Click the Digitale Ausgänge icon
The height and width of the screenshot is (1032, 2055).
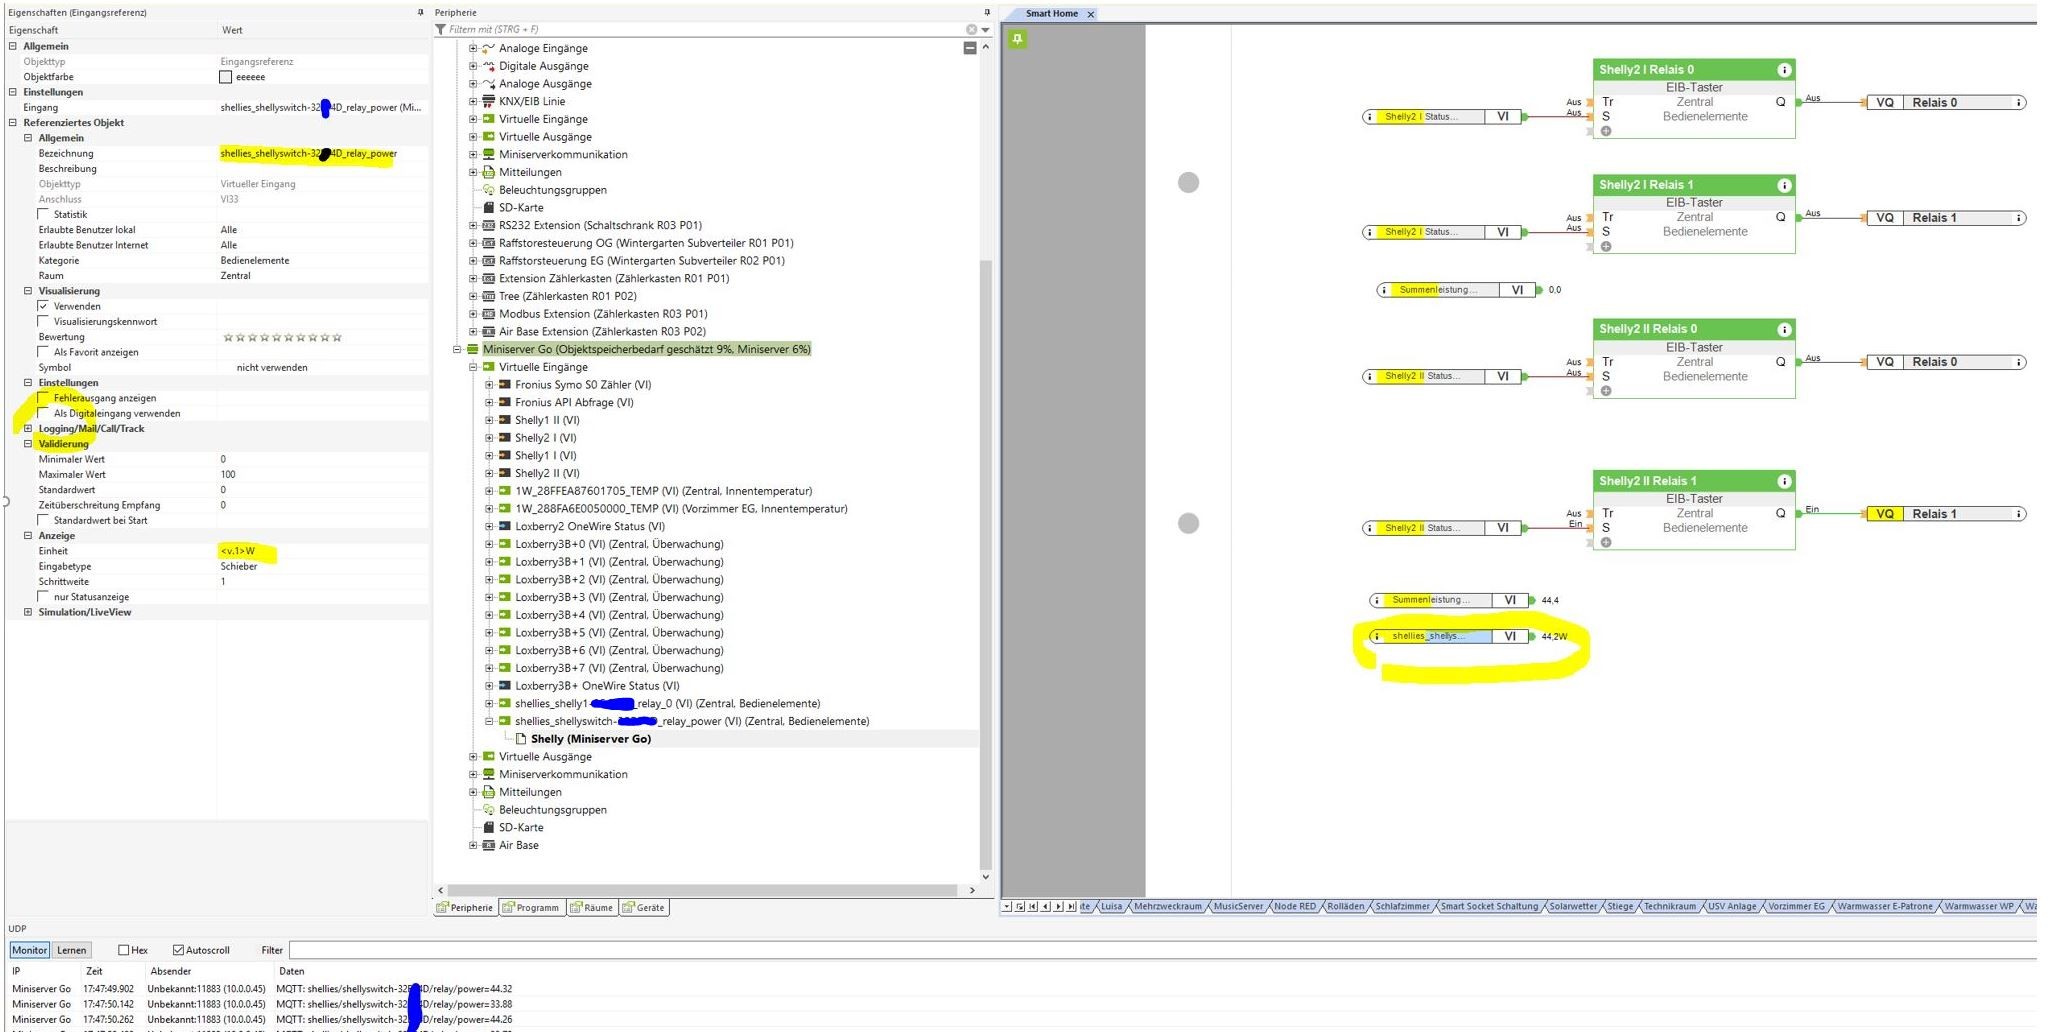click(x=488, y=66)
